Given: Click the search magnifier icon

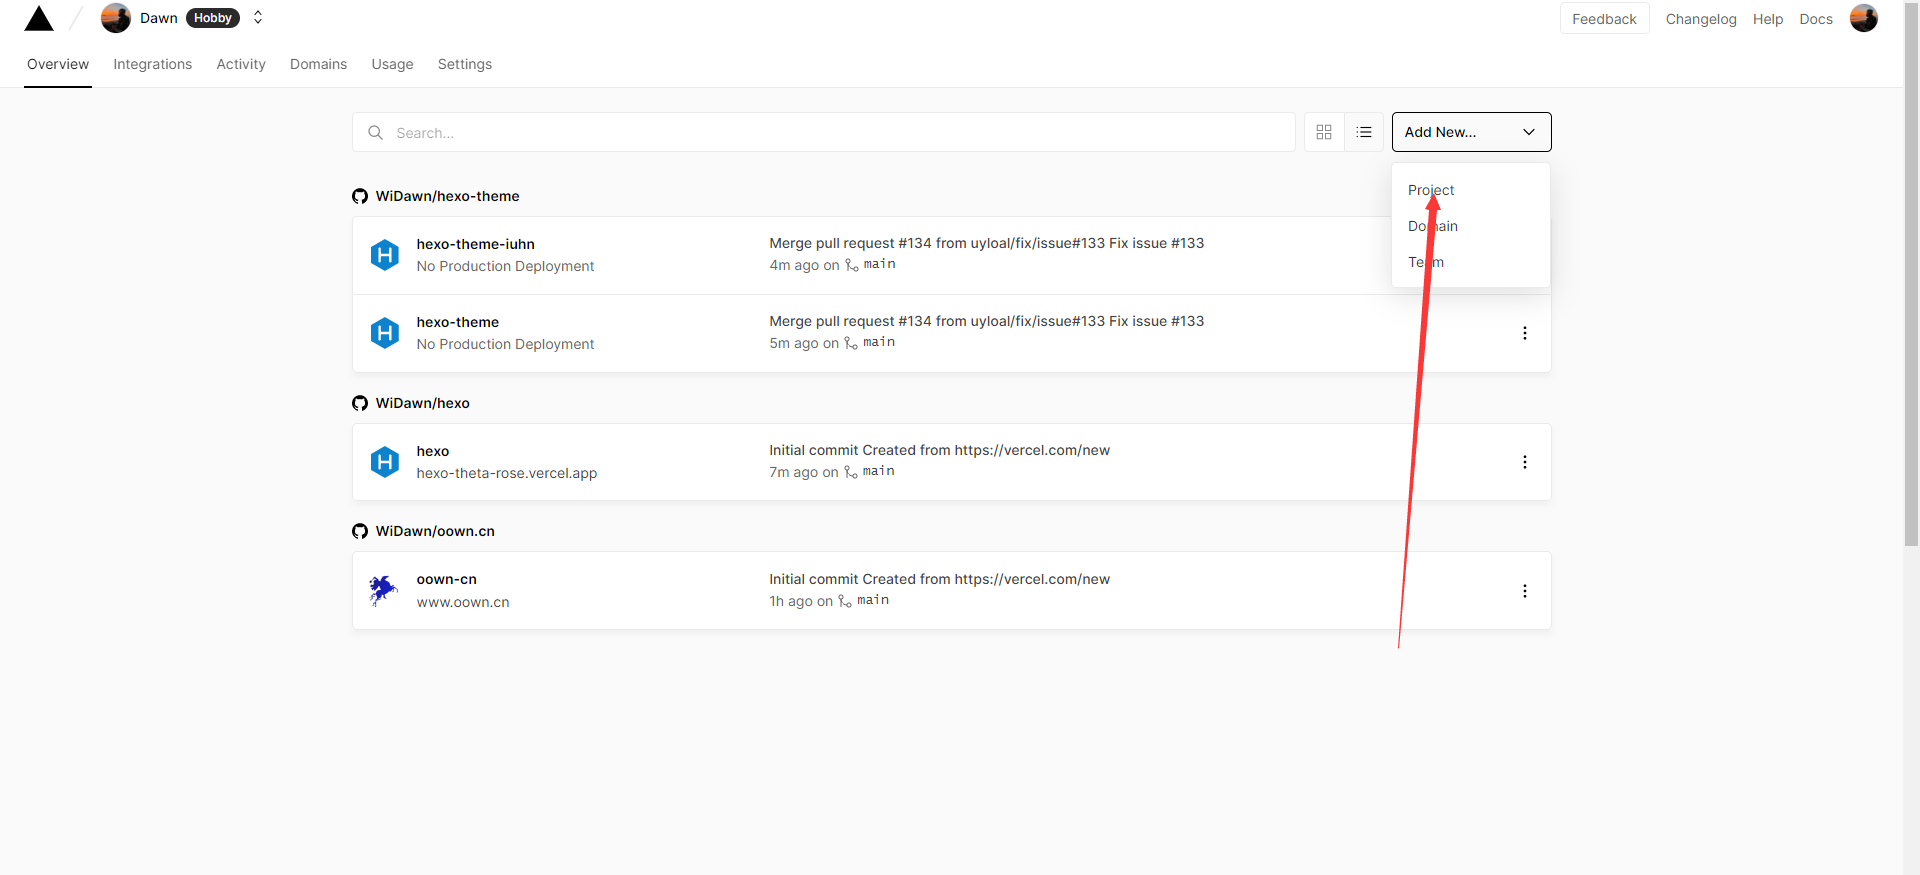Looking at the screenshot, I should point(376,132).
